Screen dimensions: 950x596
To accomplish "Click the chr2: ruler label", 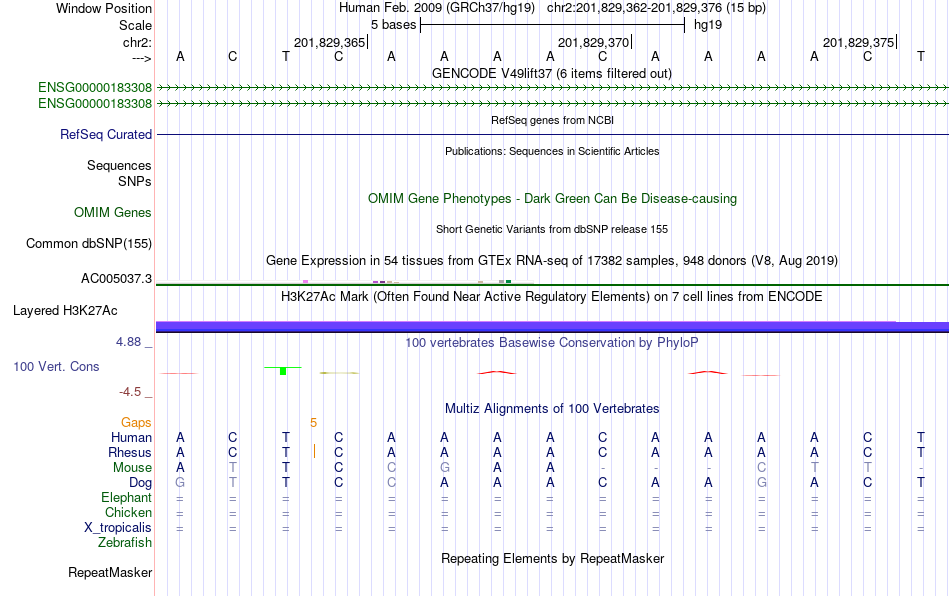I will 137,42.
